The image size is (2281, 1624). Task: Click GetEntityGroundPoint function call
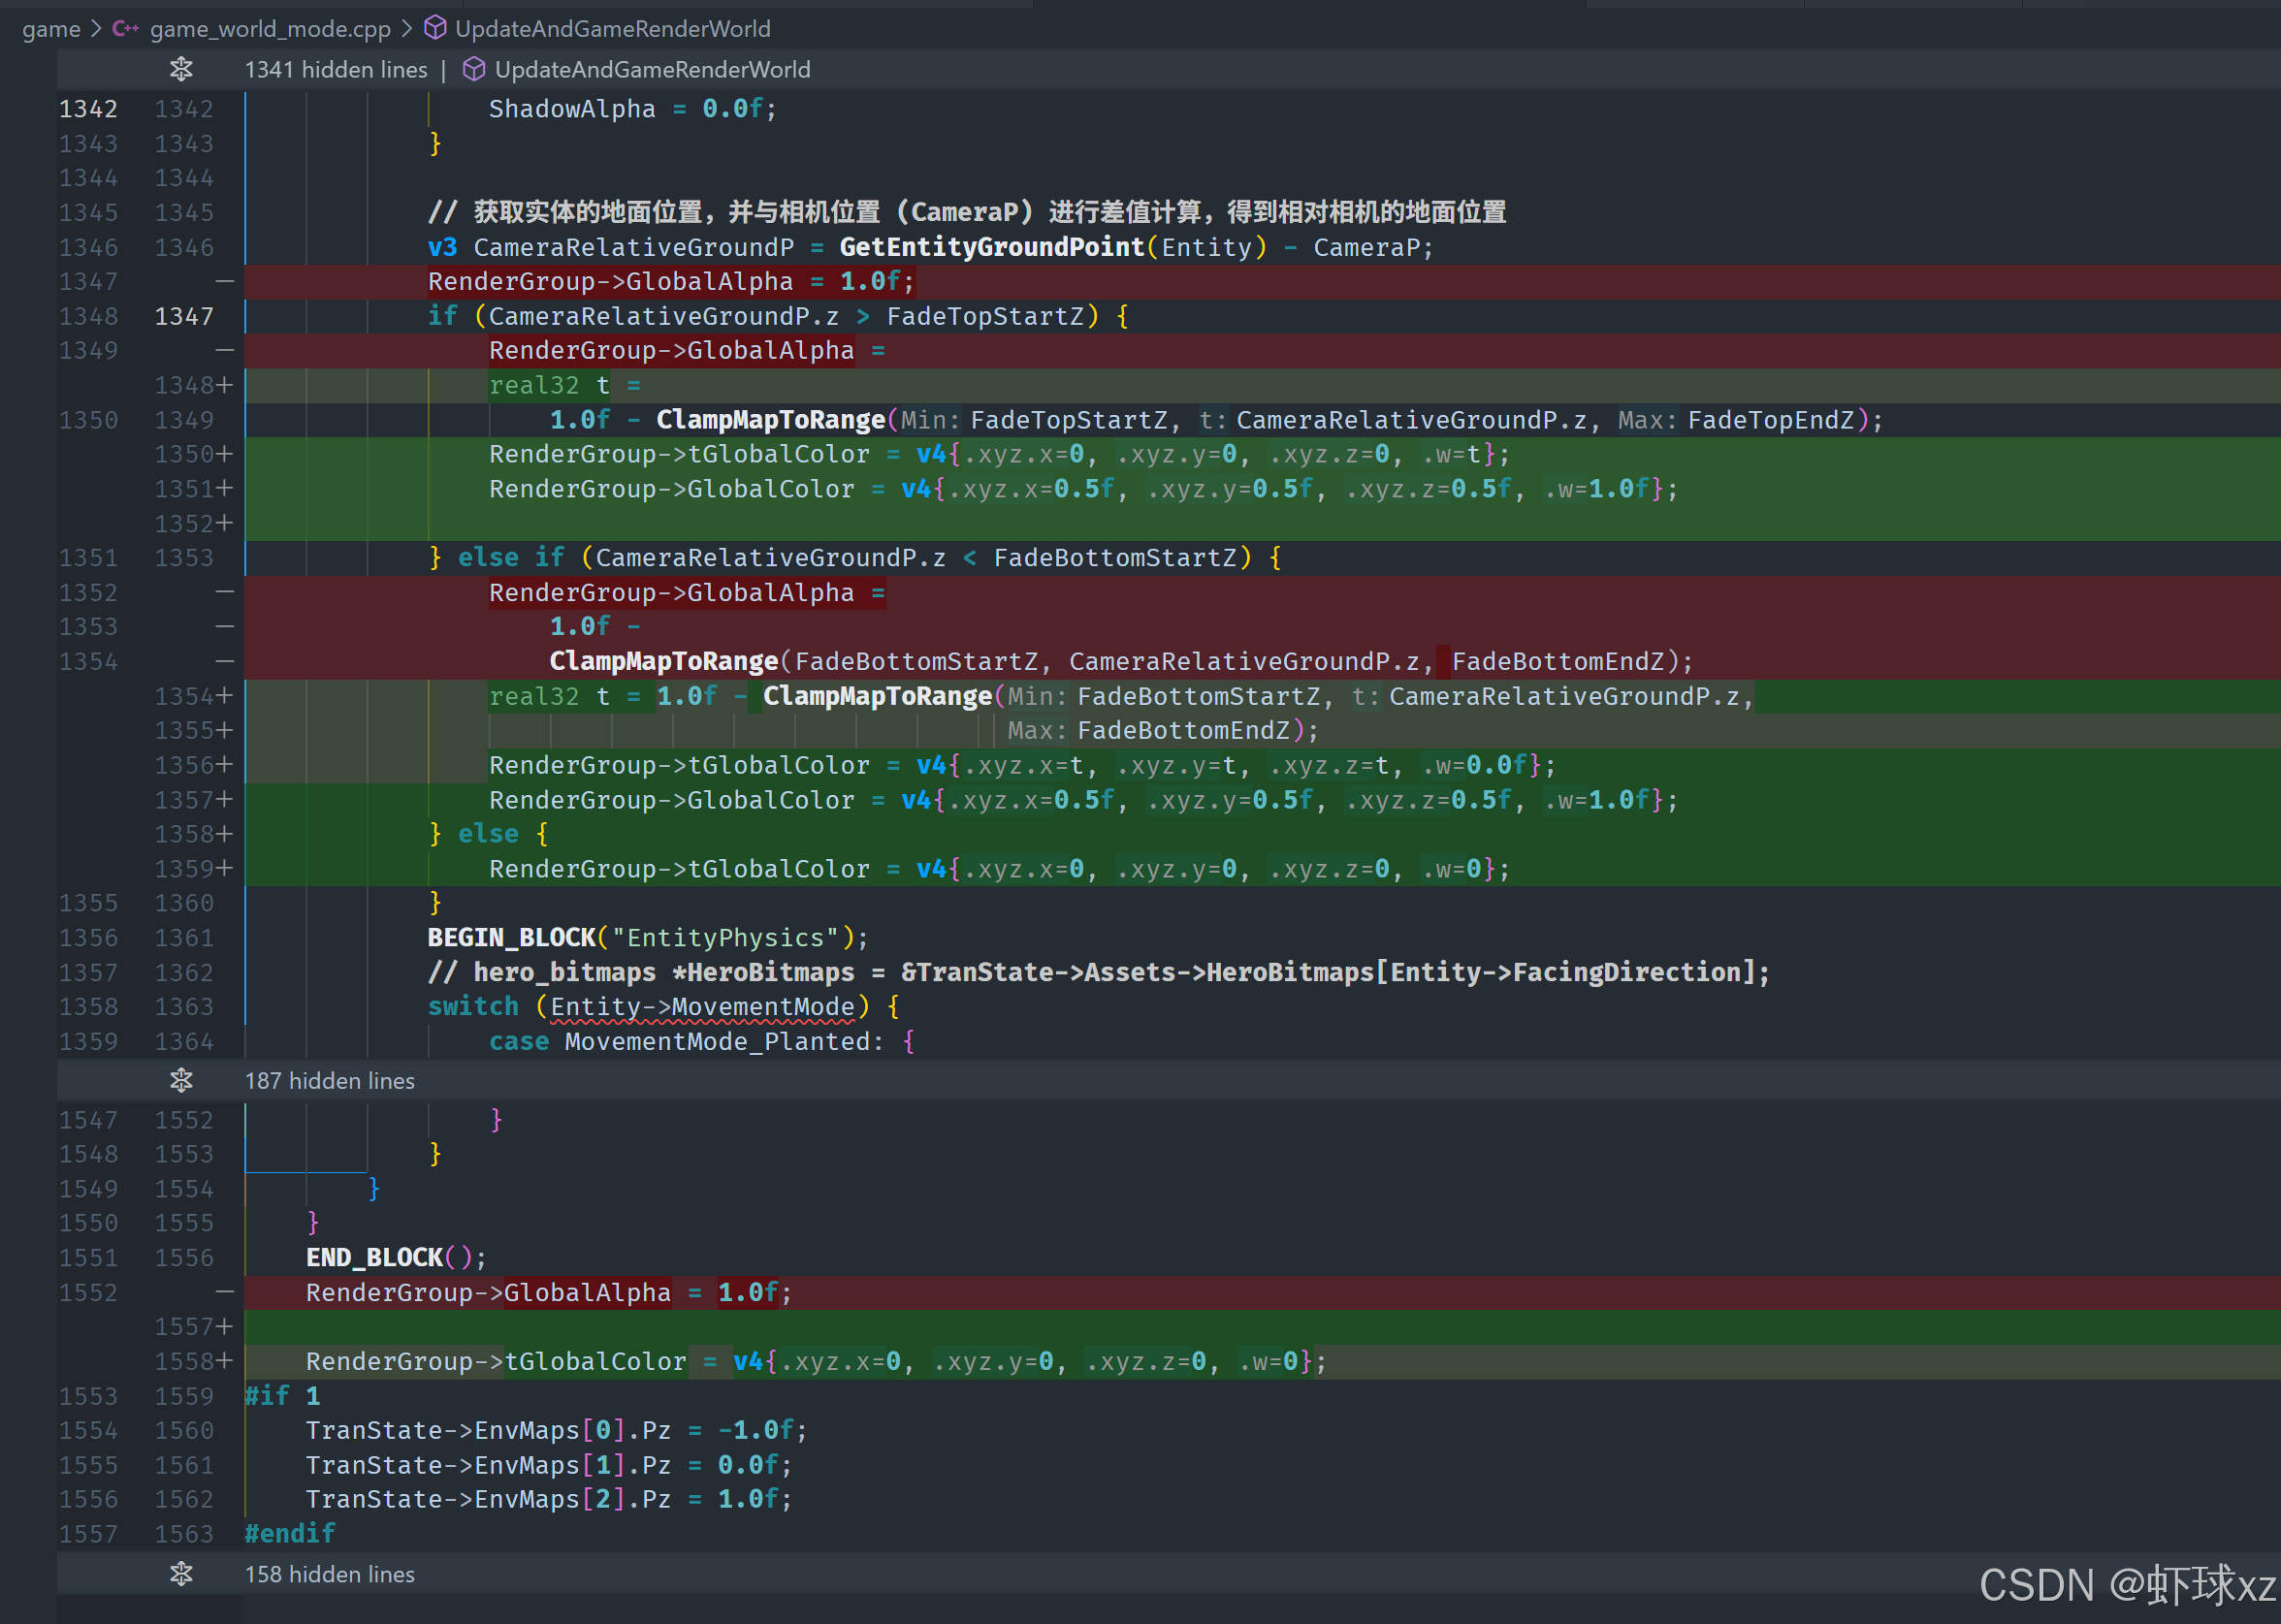[x=991, y=247]
